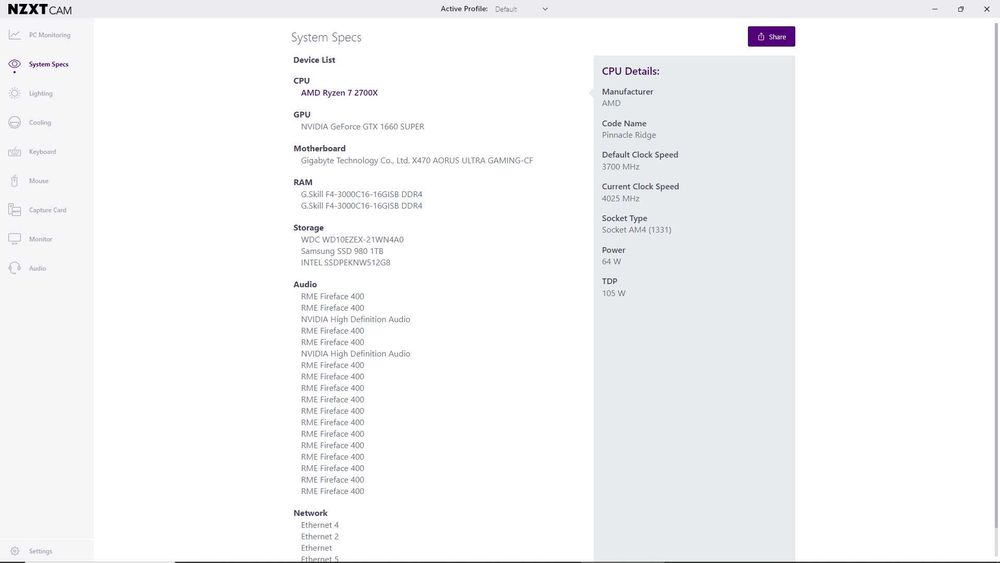1000x563 pixels.
Task: Click the 4025 MHz current clock value
Action: click(621, 198)
